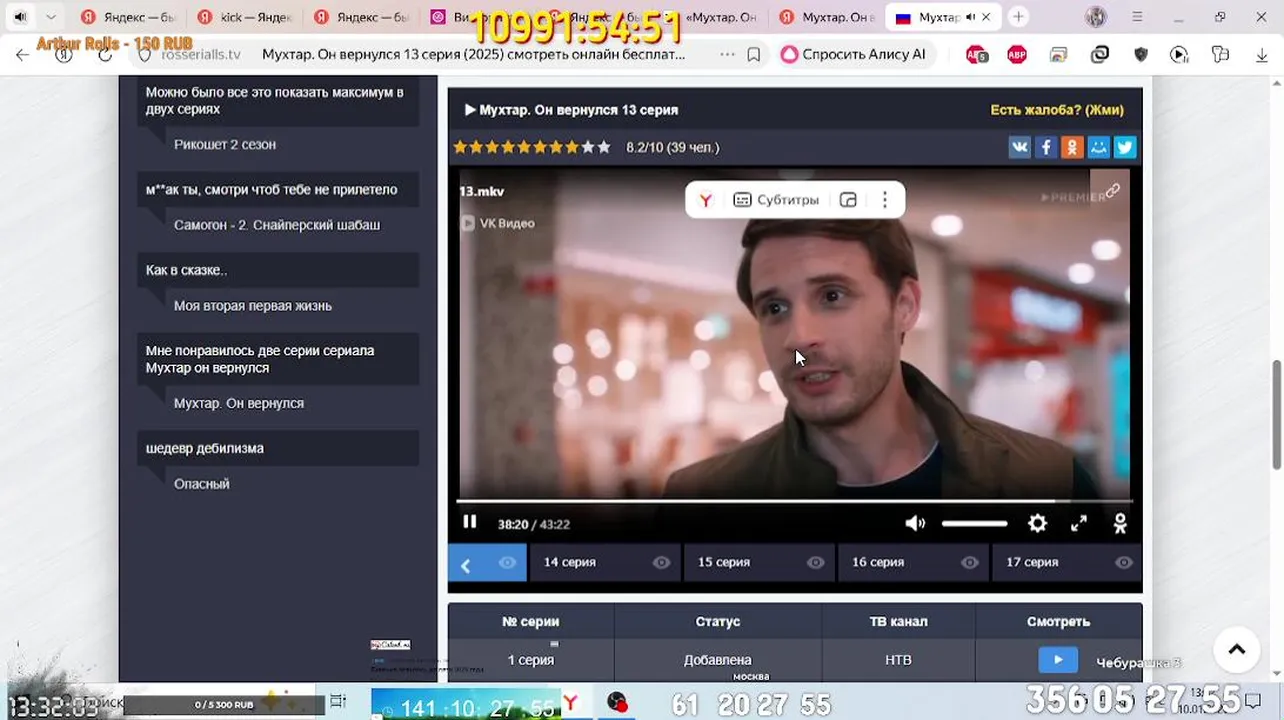Click the page vertical scrollbar thumb
The width and height of the screenshot is (1284, 720).
1276,414
